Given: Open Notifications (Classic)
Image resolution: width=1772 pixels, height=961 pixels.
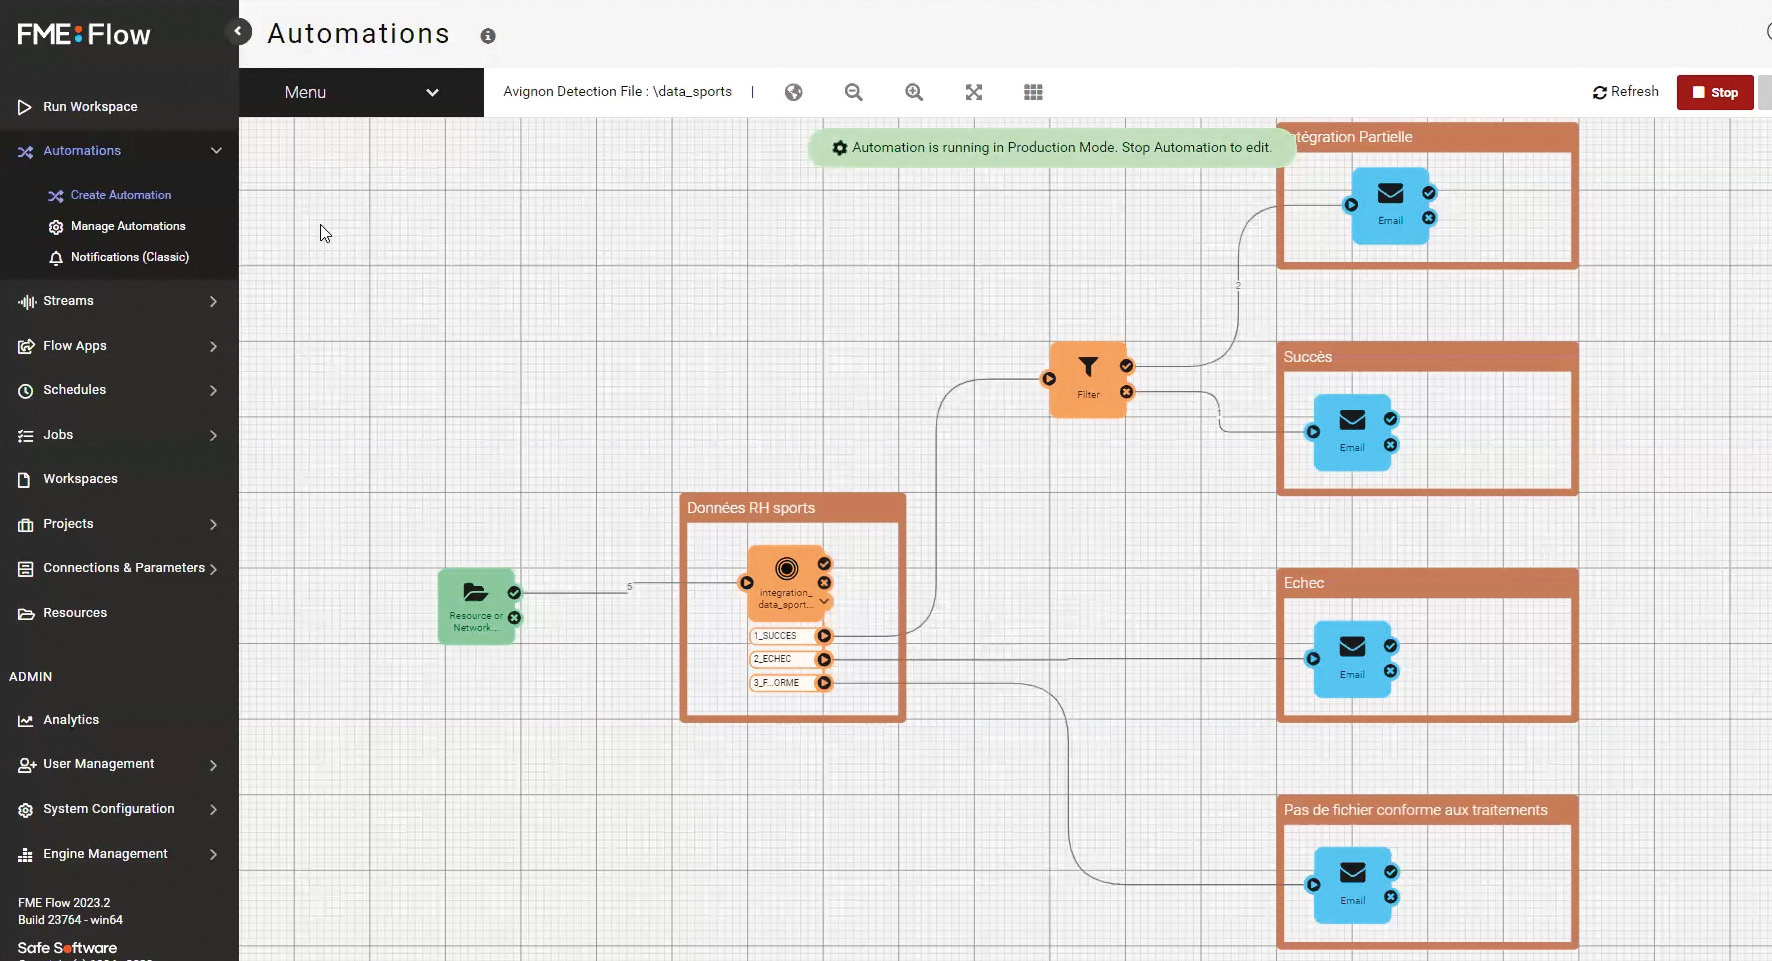Looking at the screenshot, I should point(130,257).
